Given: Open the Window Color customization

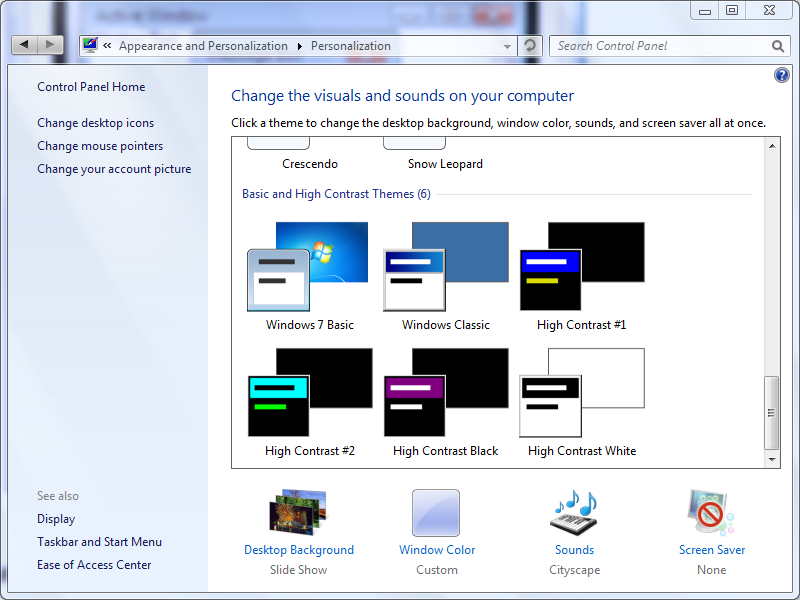Looking at the screenshot, I should point(436,549).
